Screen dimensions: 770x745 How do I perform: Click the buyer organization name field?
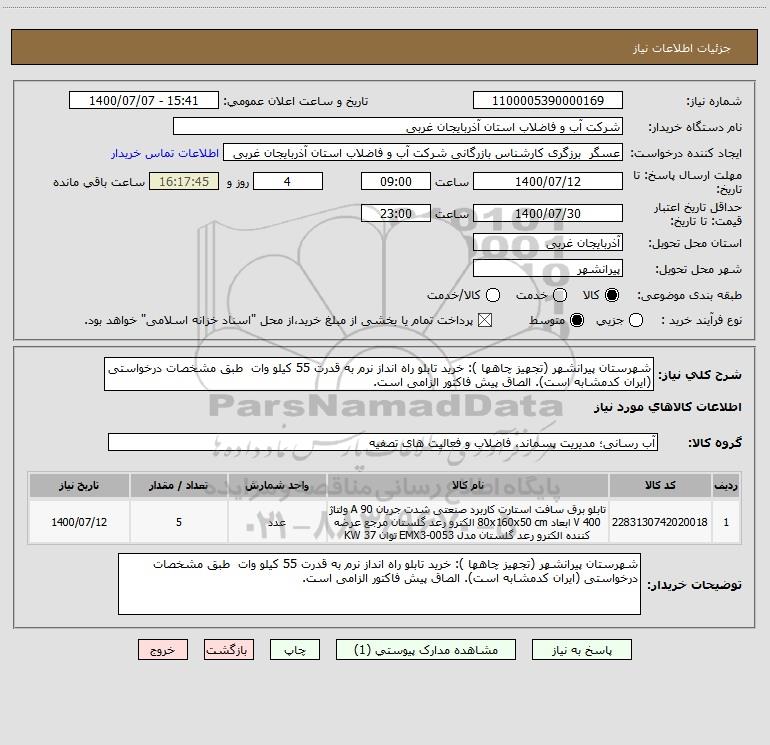398,127
